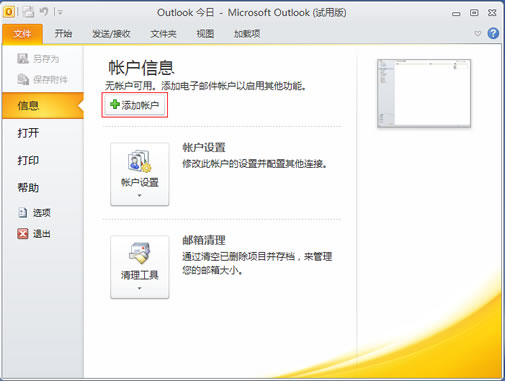The height and width of the screenshot is (381, 505).
Task: Click the 保存附件 item
Action: pyautogui.click(x=42, y=79)
